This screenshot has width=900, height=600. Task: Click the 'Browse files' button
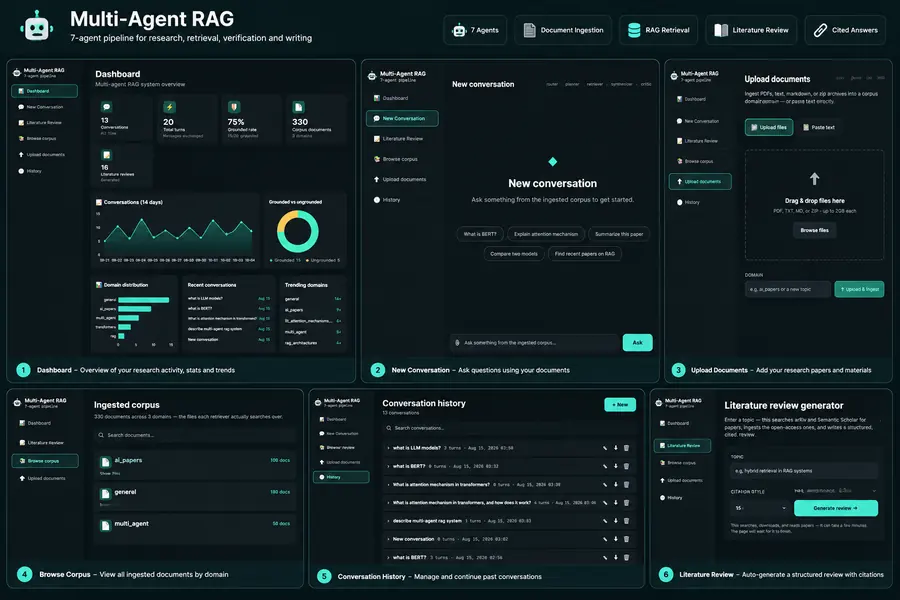coord(814,230)
